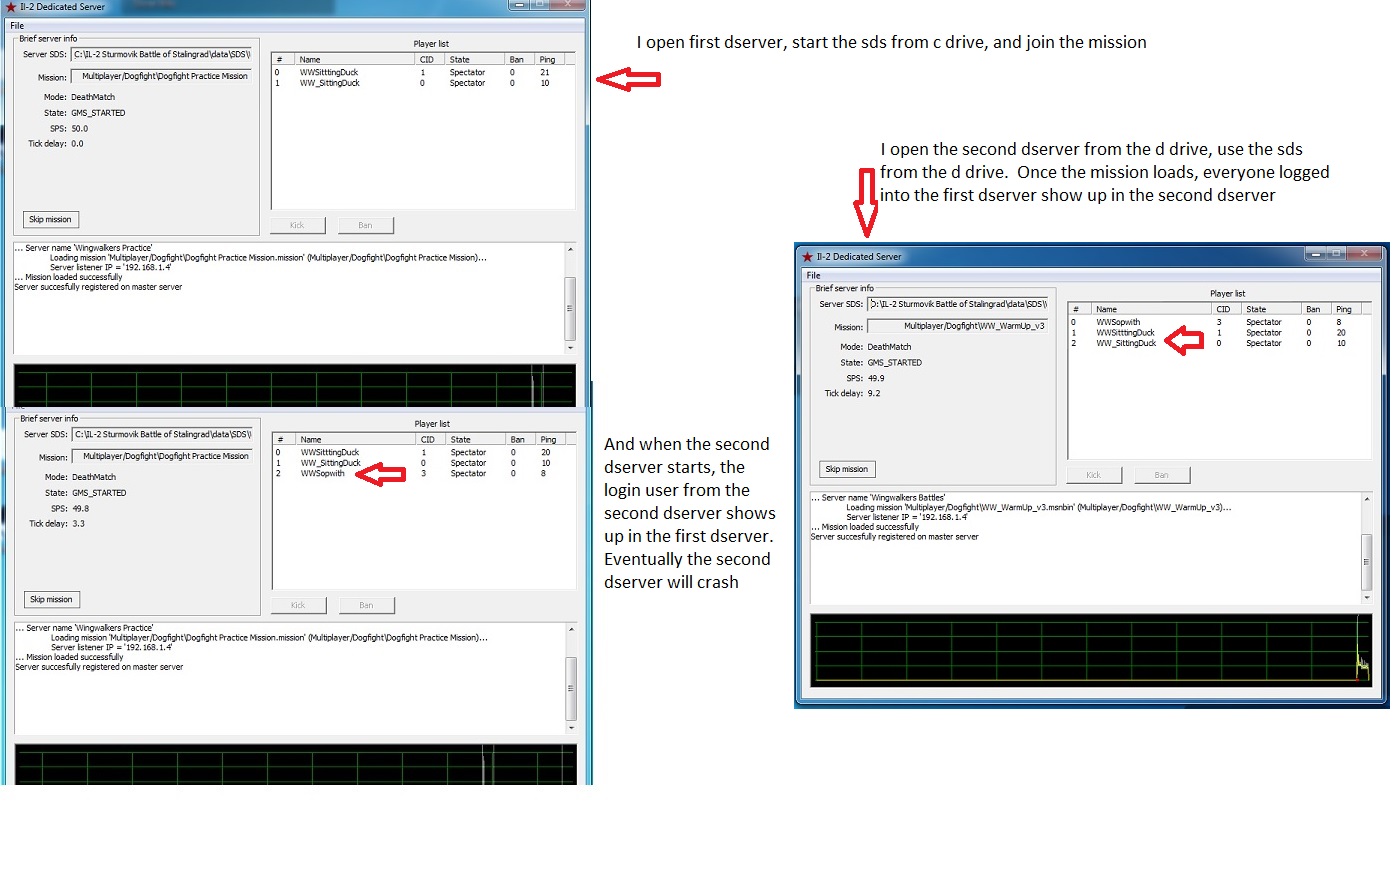Screen dimensions: 1400x875
Task: Open File menu in Wingwalkers Battles server window
Action: 813,276
